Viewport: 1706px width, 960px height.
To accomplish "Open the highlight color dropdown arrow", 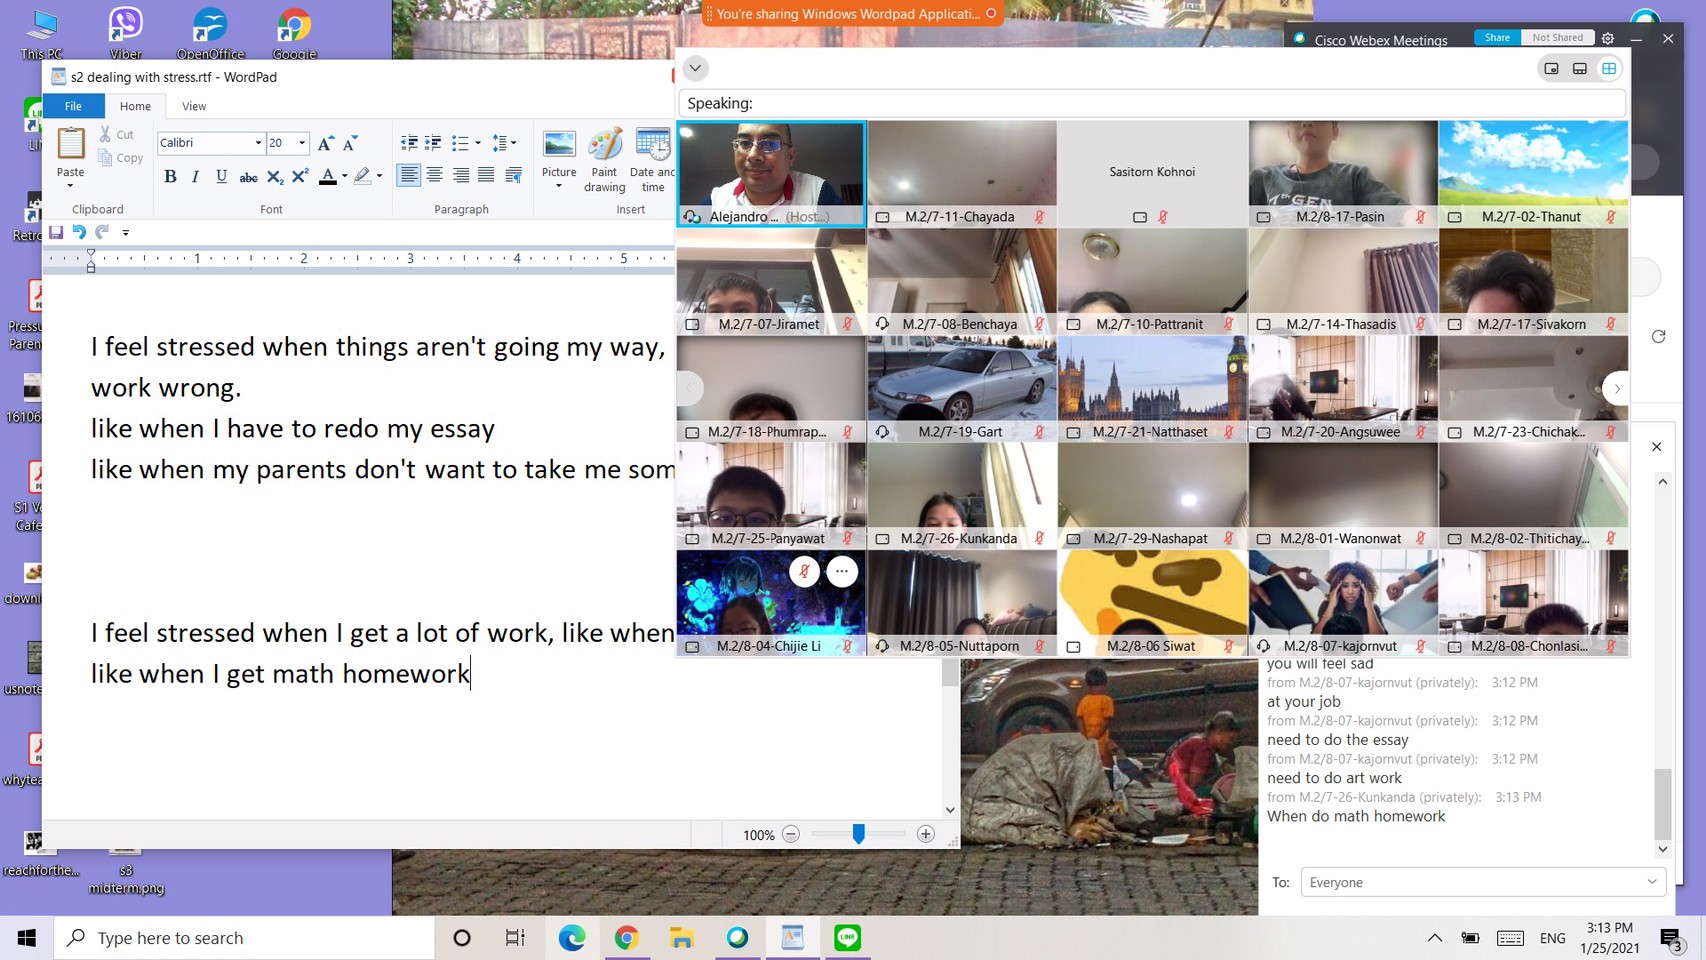I will 379,177.
